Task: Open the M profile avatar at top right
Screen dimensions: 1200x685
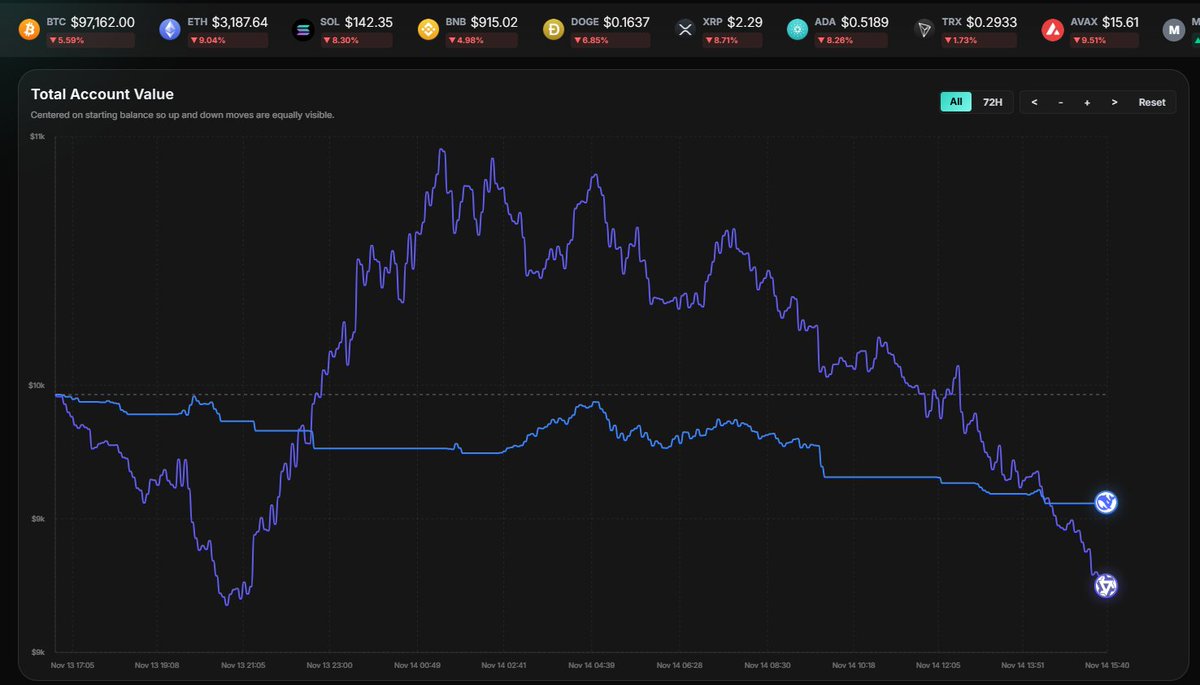Action: tap(1174, 29)
